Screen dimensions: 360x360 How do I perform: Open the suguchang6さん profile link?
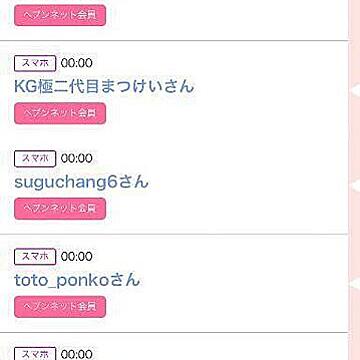(x=81, y=182)
